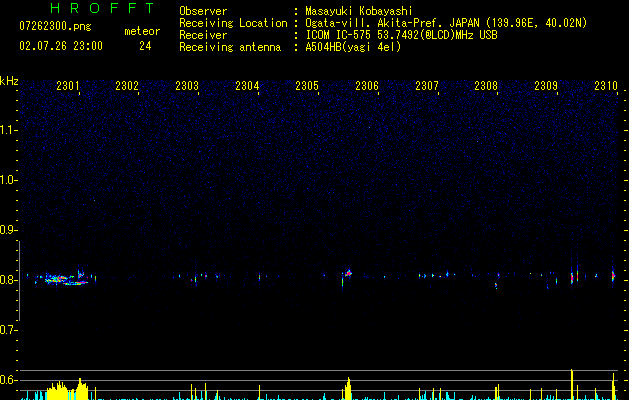
Task: Click the meteor echo just before 2306
Action: (x=347, y=274)
